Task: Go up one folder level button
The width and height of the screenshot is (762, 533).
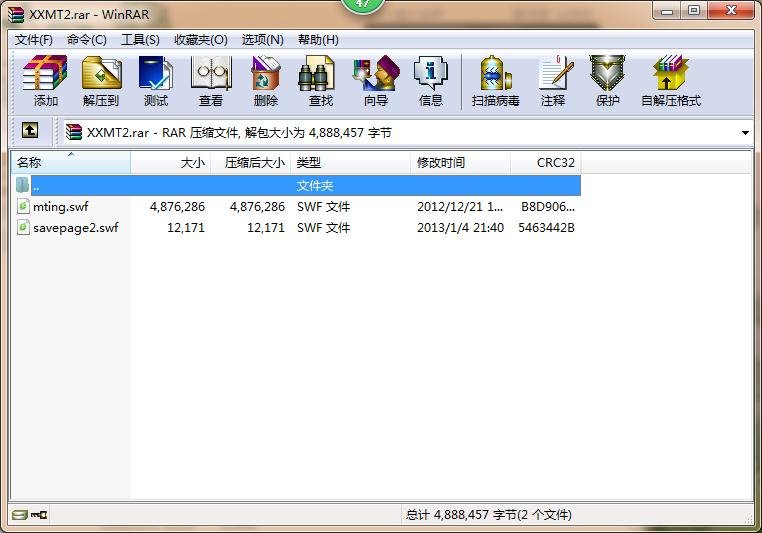Action: tap(30, 132)
